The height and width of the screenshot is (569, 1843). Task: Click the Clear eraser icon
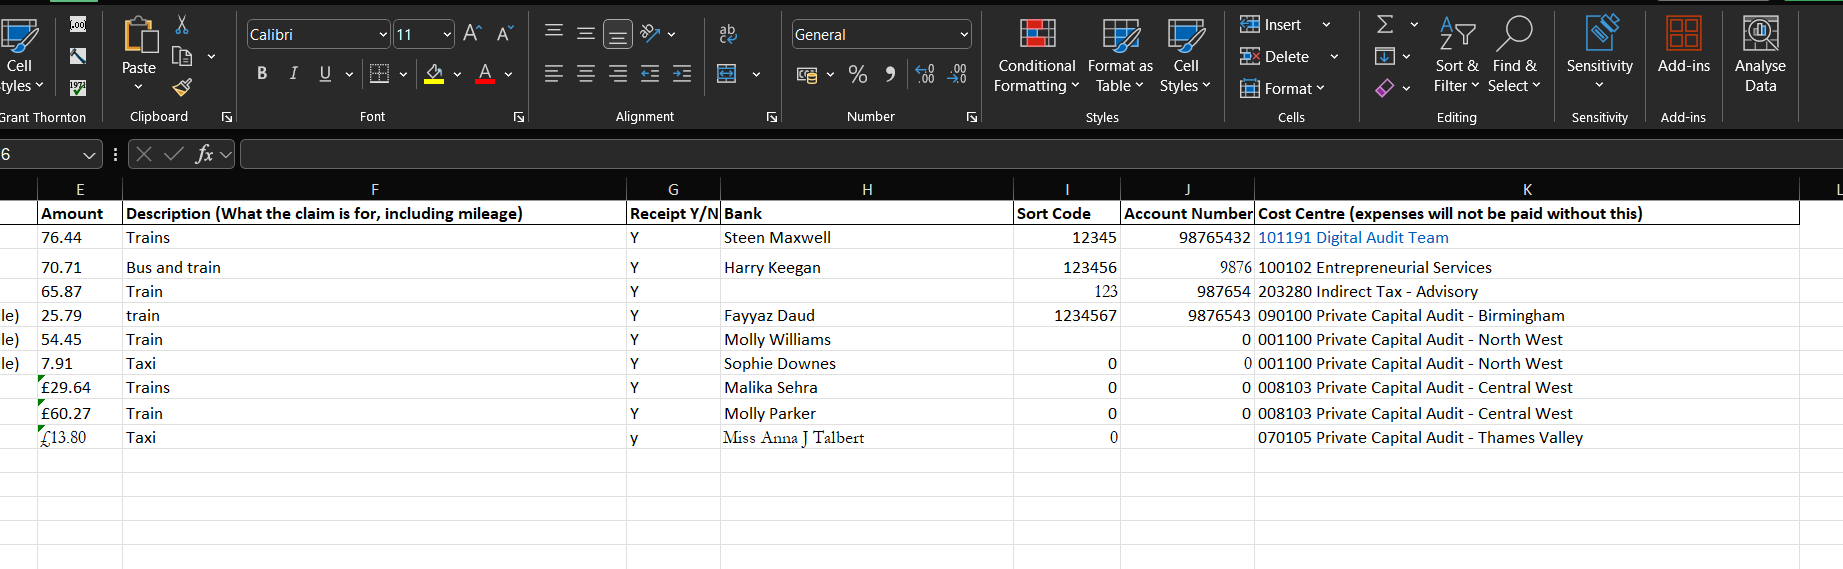tap(1385, 88)
